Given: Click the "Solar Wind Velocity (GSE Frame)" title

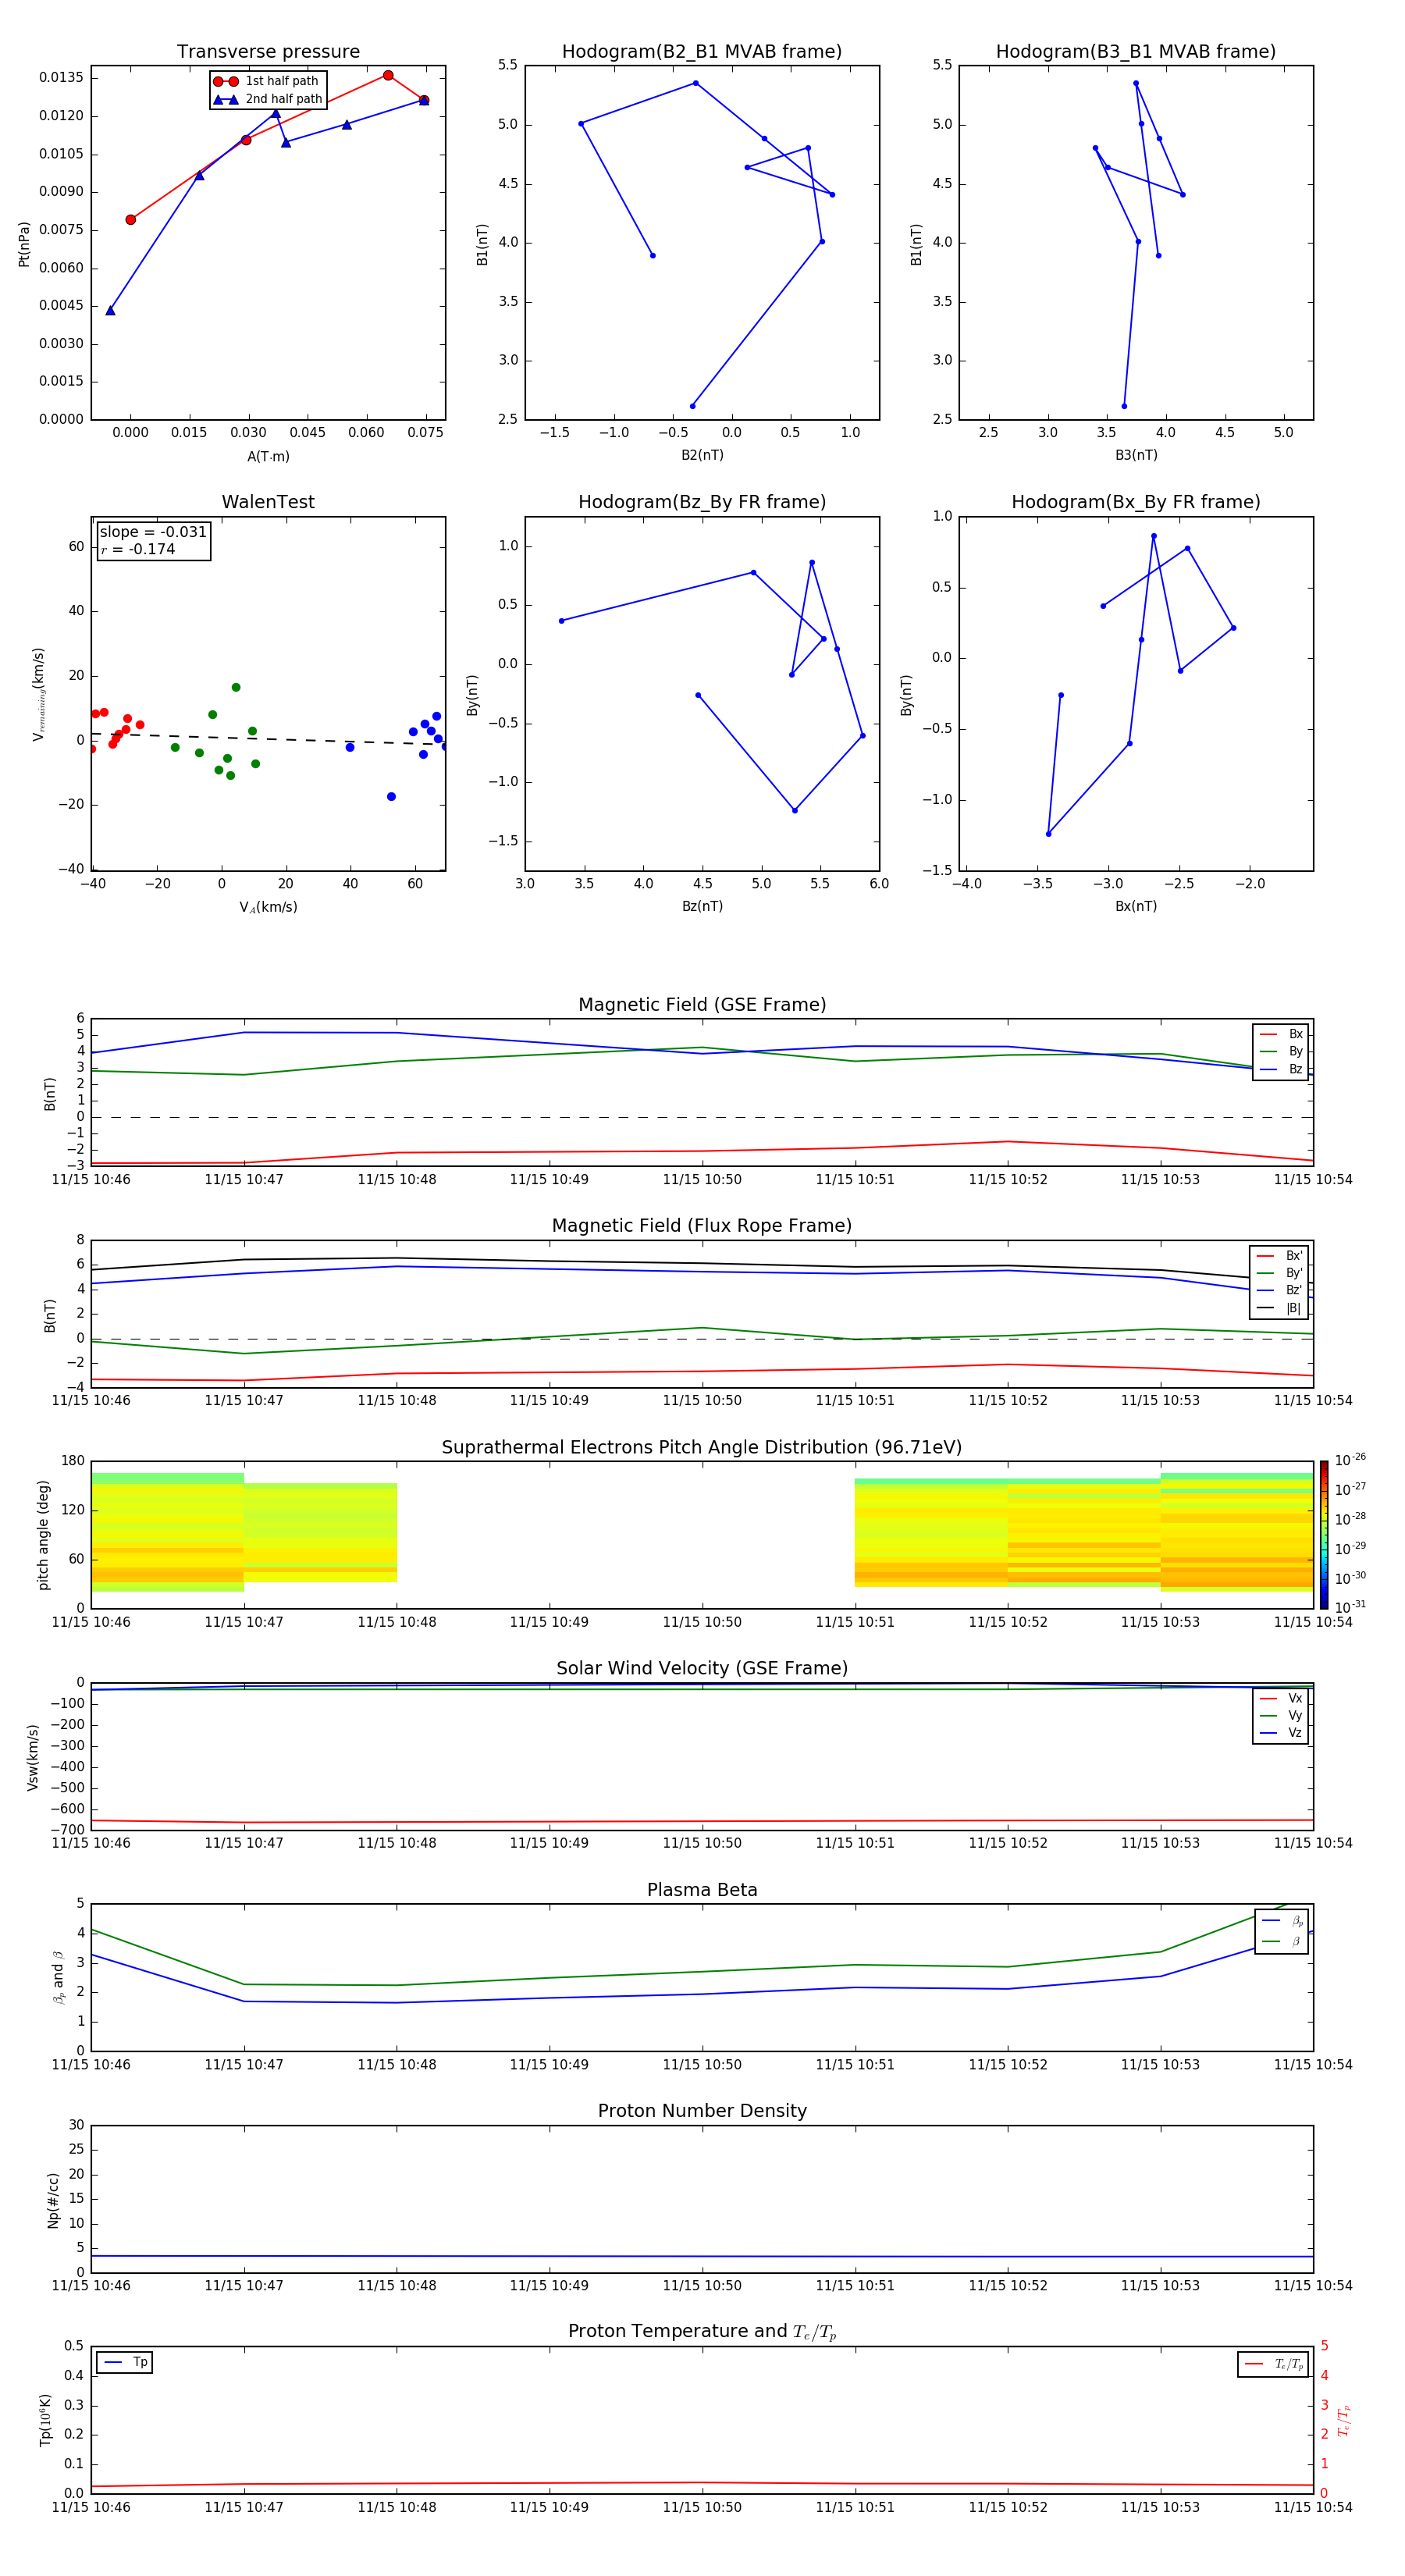Looking at the screenshot, I should coord(702,1668).
